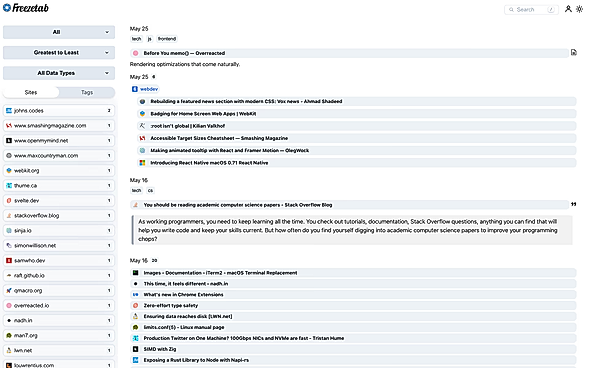Image resolution: width=589 pixels, height=368 pixels.
Task: Open :root isn't global Kilian Valkhof entry
Action: click(x=356, y=126)
